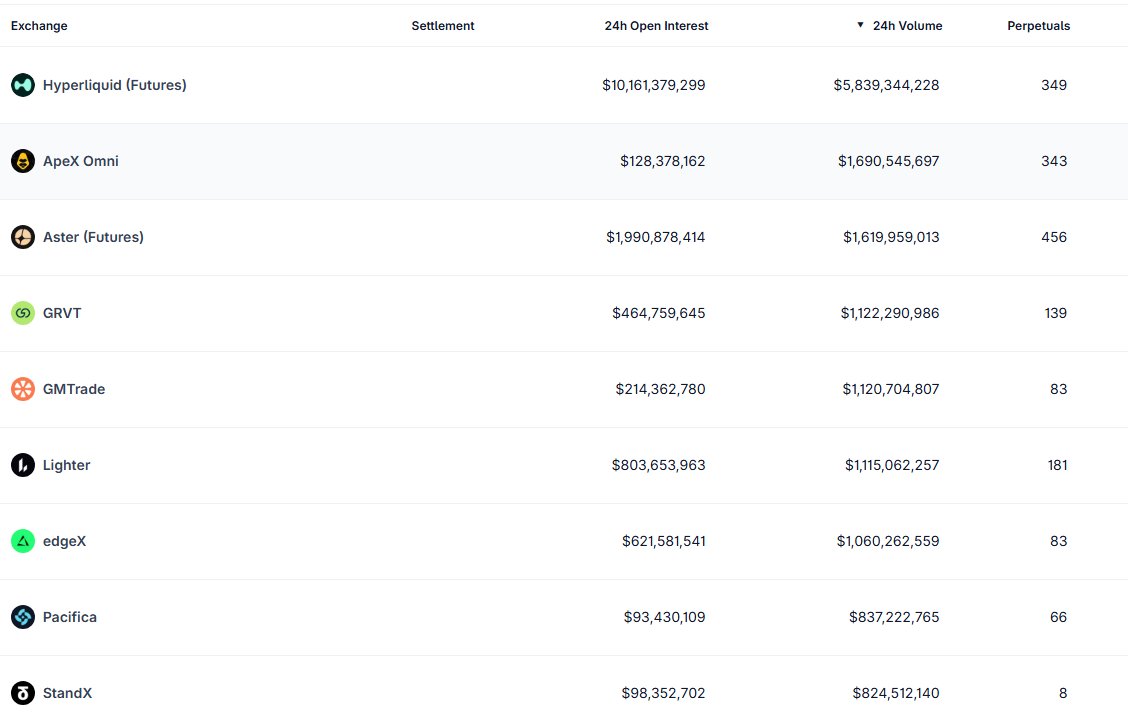Select edgeX volume $1,060,262,559
The image size is (1128, 719).
click(888, 541)
